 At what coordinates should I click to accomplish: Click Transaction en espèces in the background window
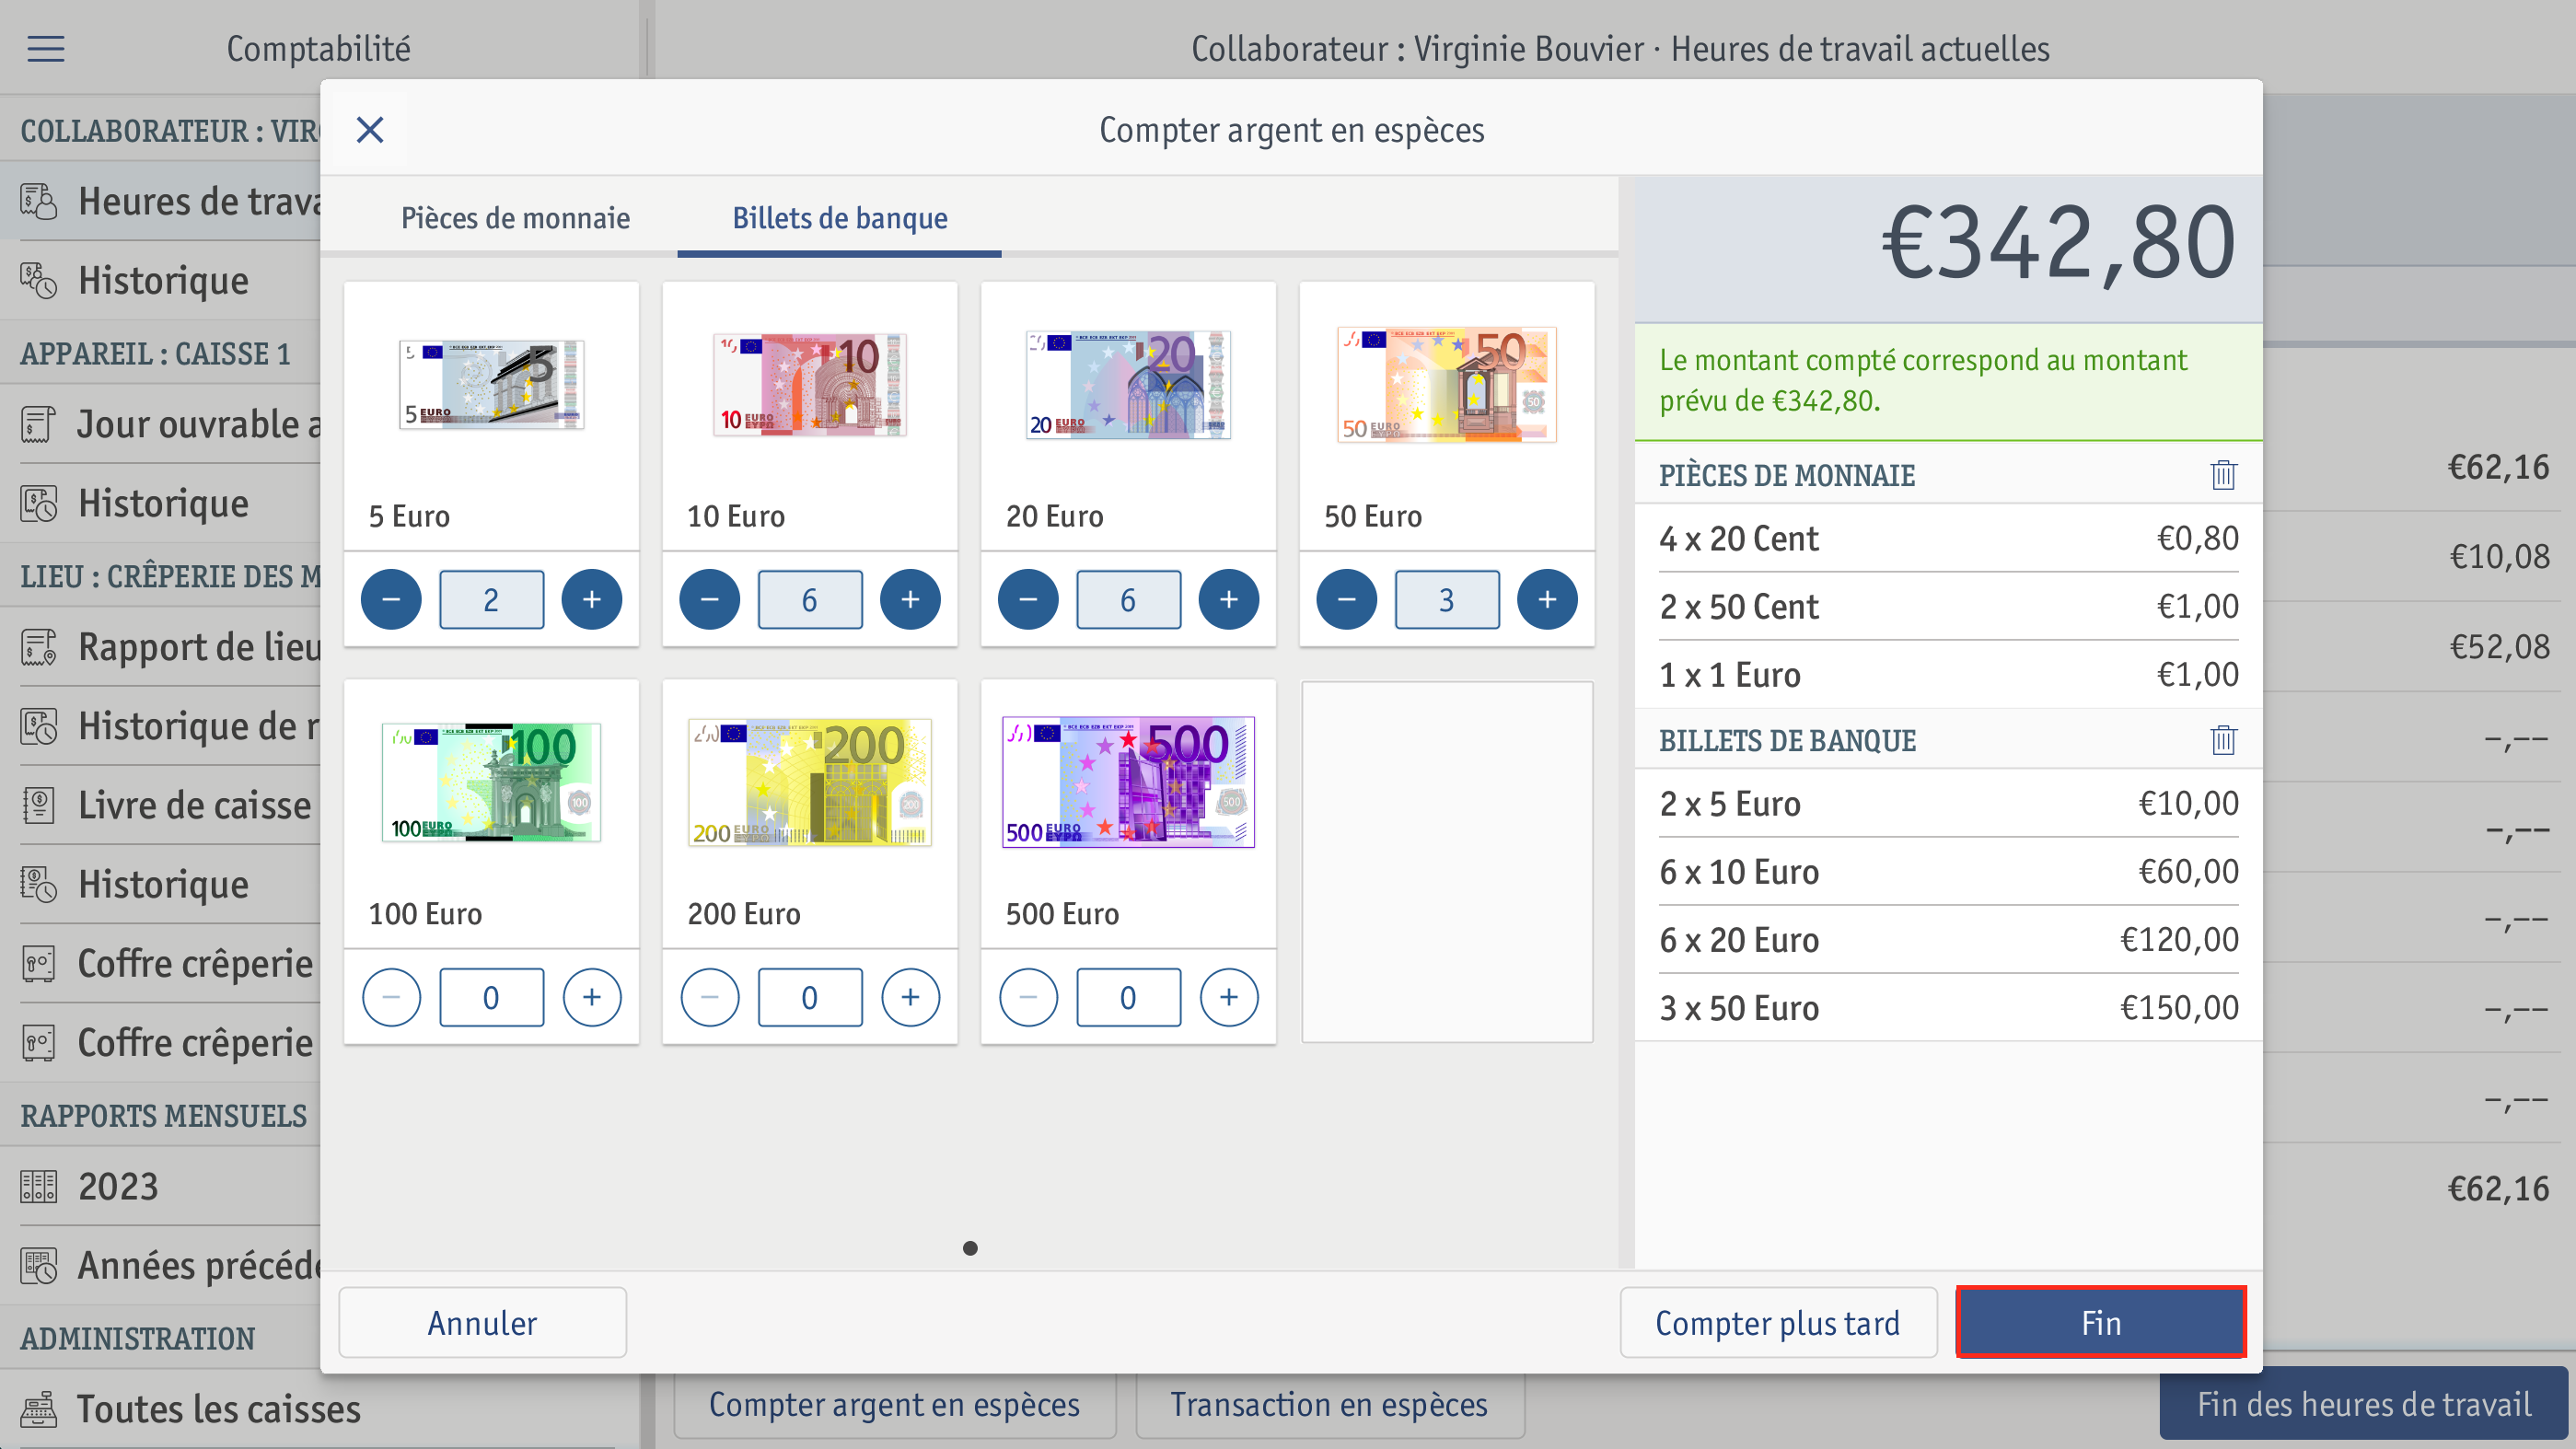coord(1330,1405)
